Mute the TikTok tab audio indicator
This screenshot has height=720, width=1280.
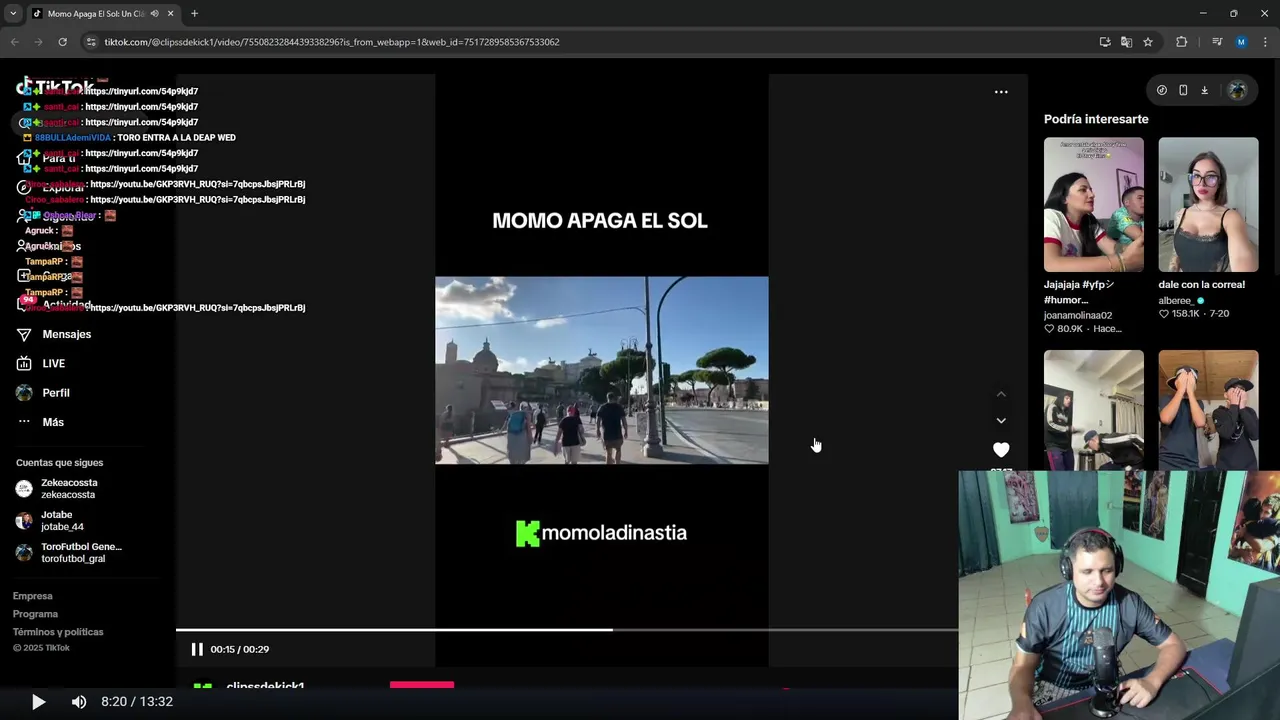[x=155, y=14]
